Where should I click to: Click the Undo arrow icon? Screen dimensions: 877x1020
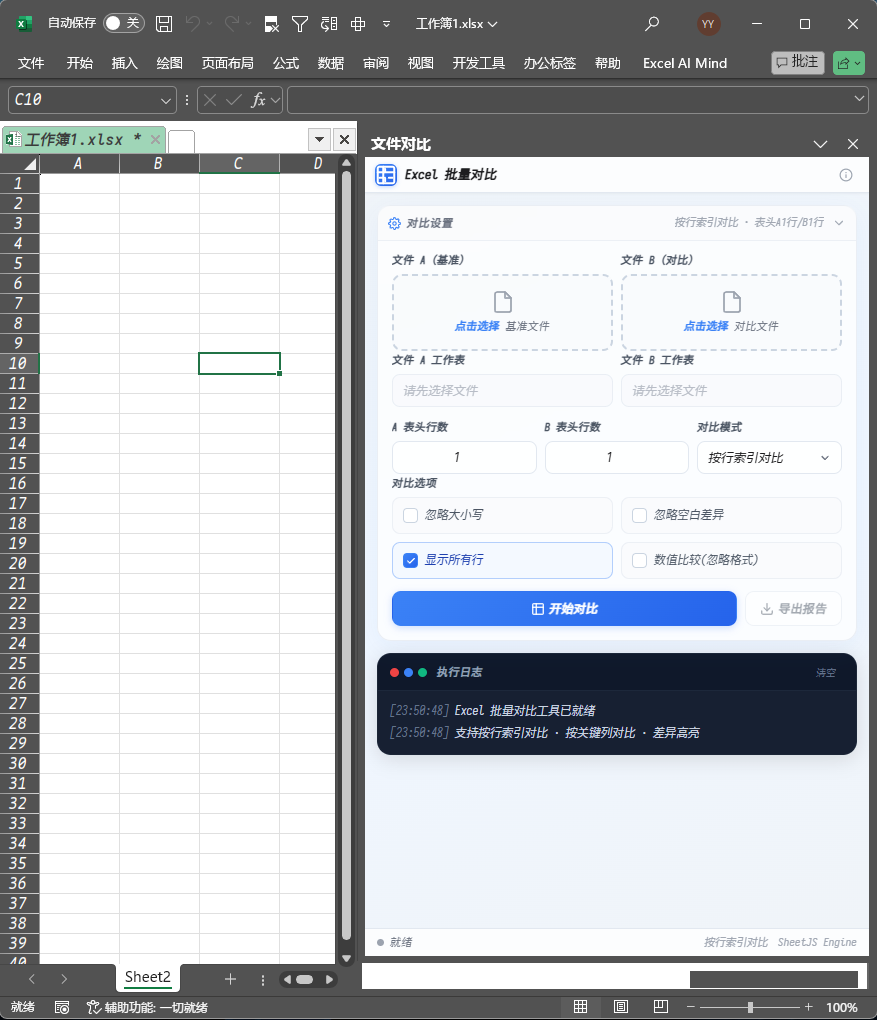(x=193, y=24)
